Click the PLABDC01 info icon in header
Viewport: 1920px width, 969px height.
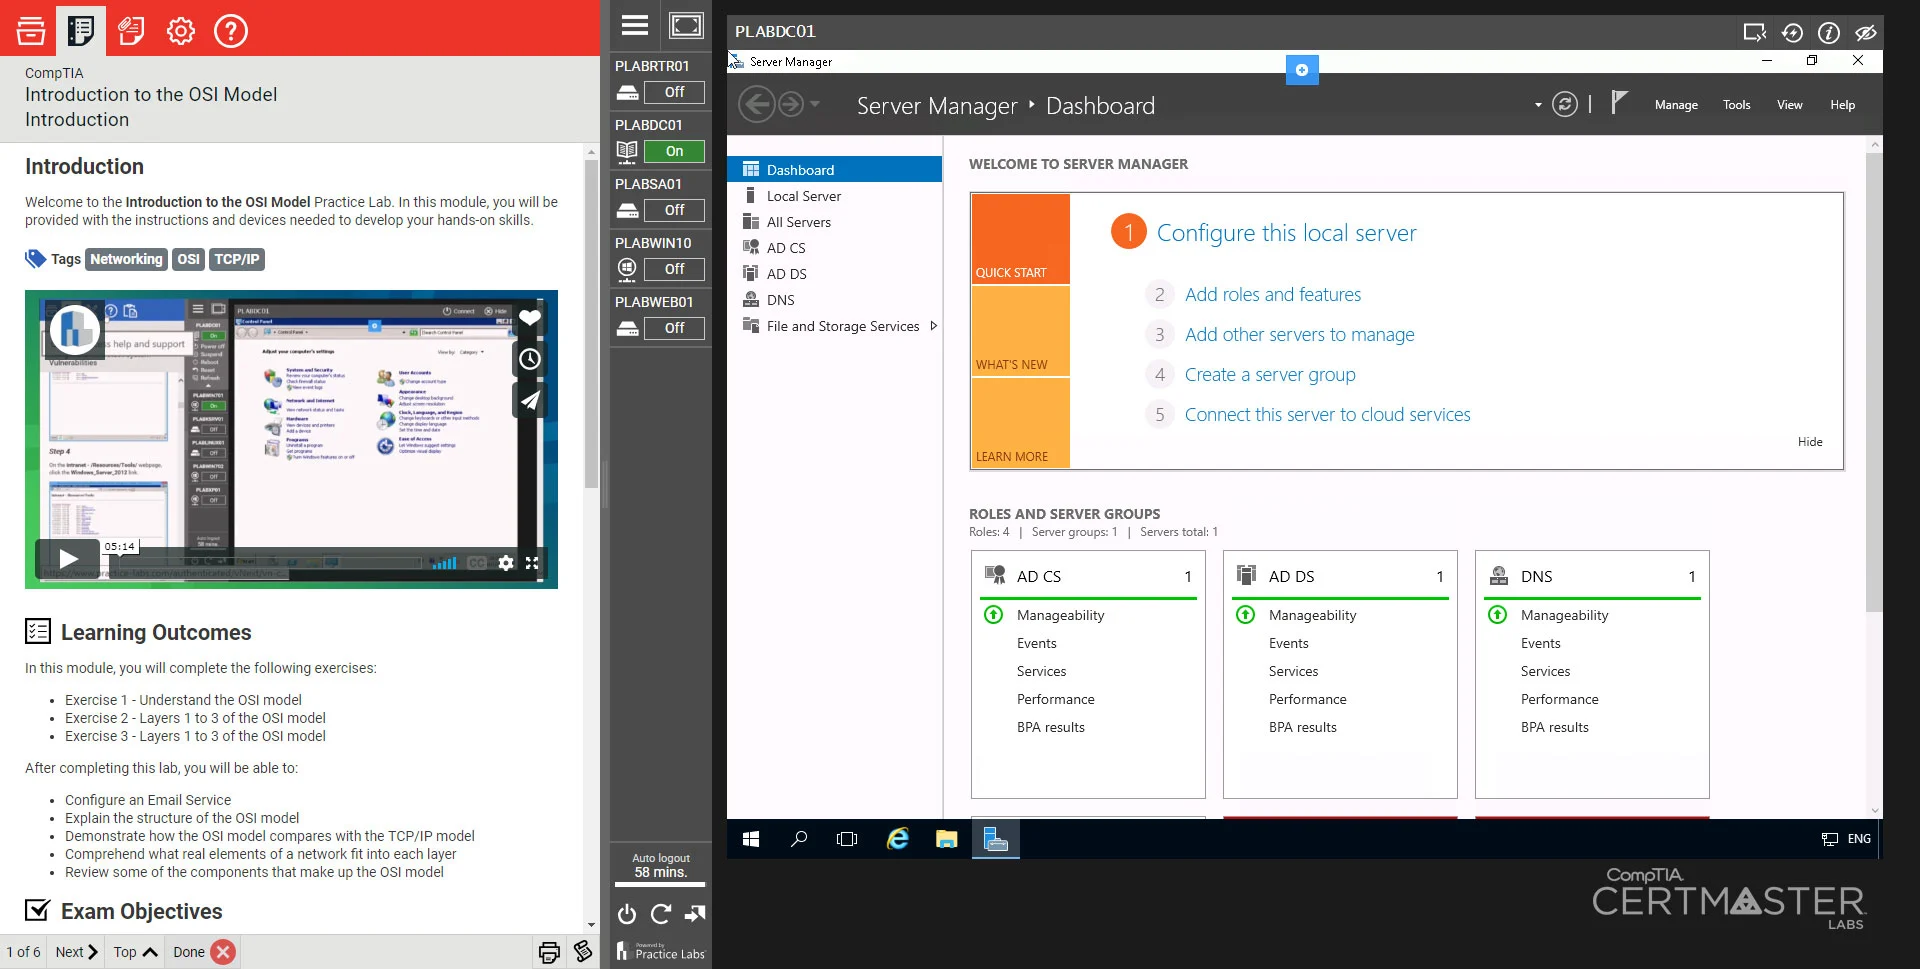coord(1829,33)
